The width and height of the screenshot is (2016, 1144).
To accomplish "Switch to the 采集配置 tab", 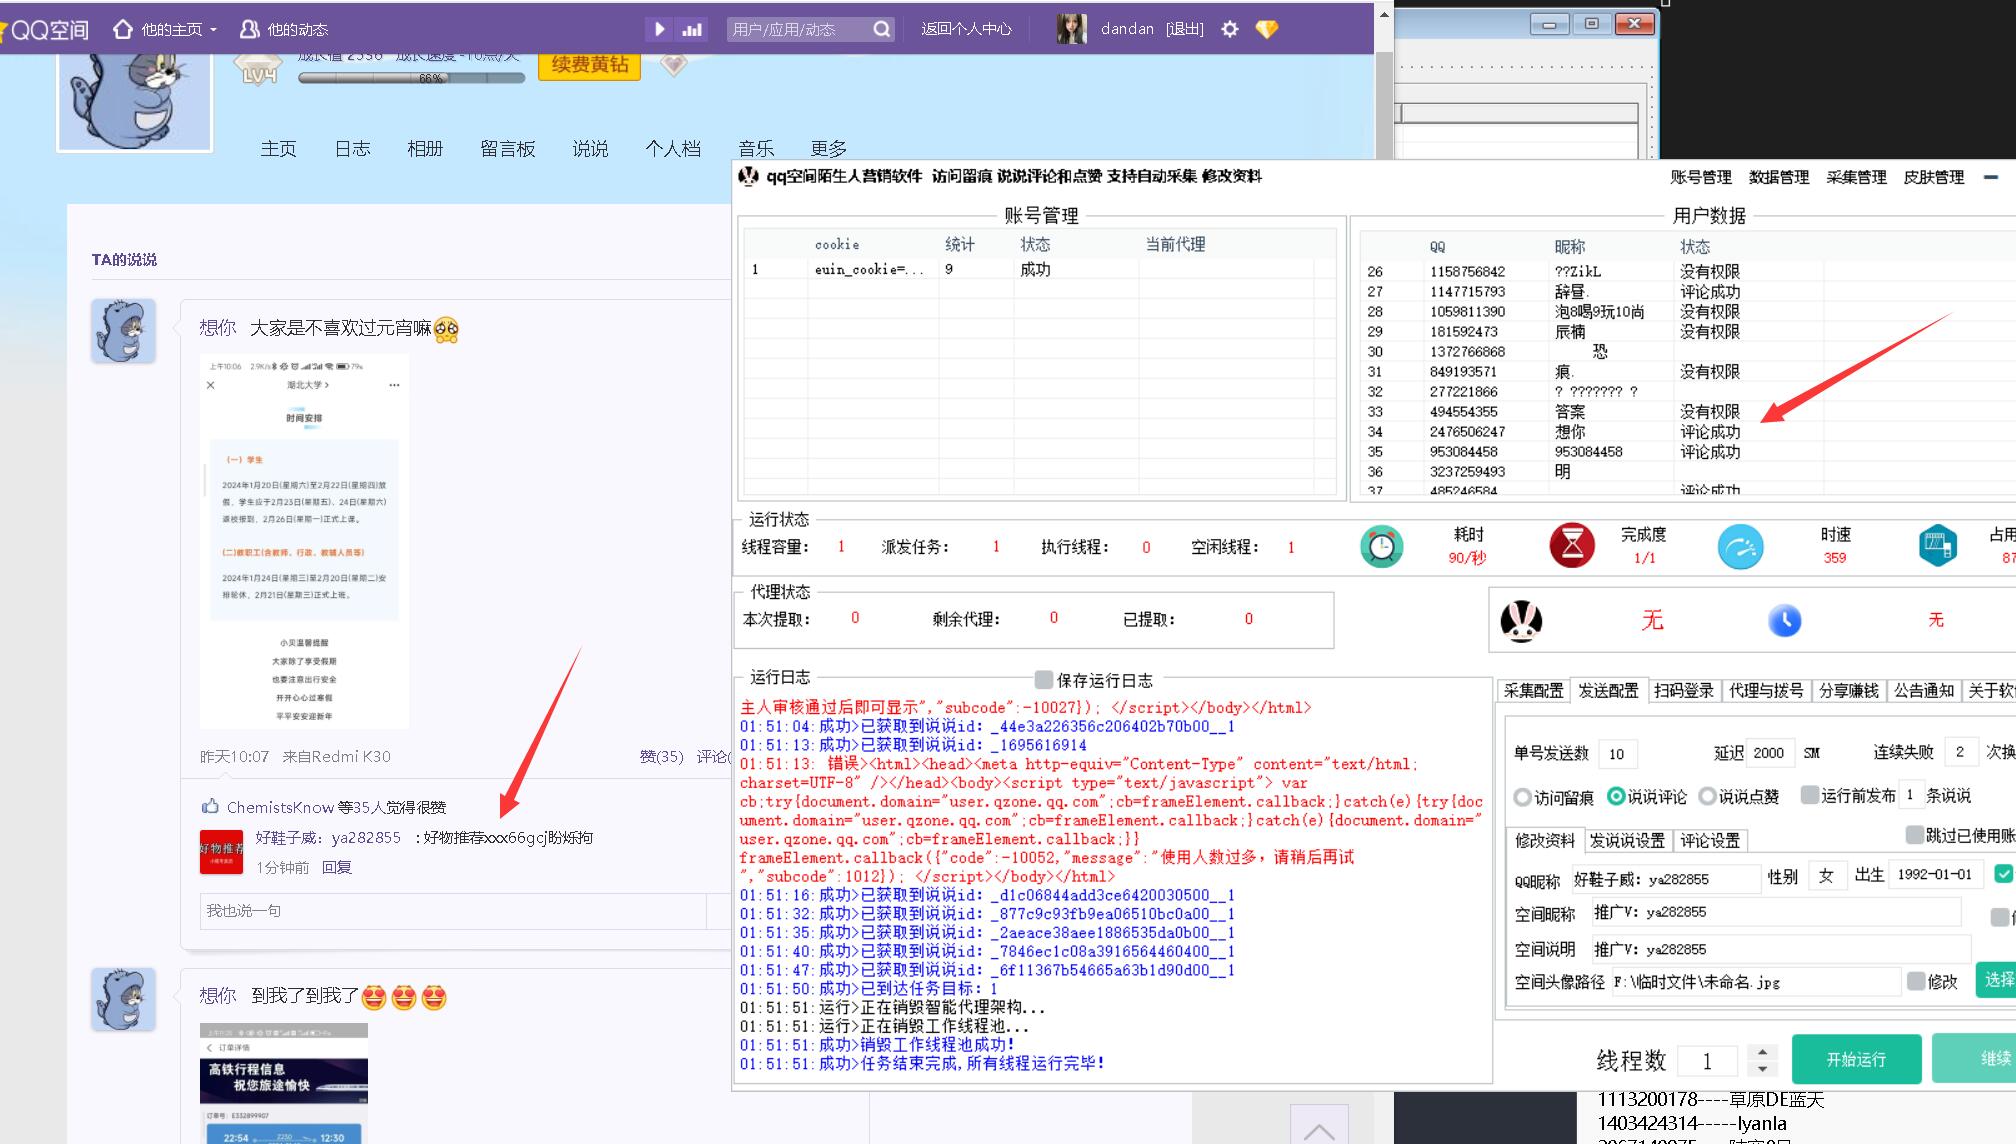I will (1533, 691).
